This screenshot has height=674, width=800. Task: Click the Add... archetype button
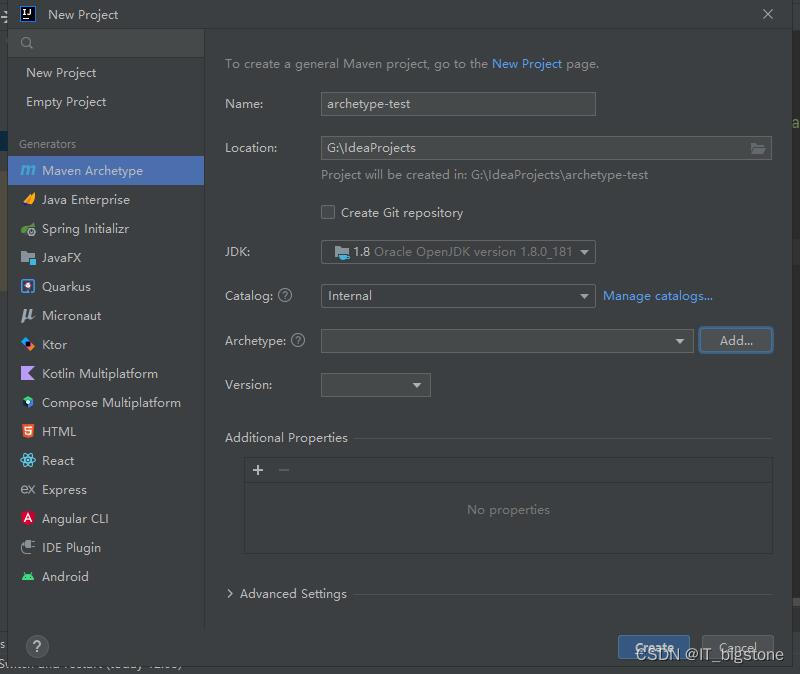[736, 340]
